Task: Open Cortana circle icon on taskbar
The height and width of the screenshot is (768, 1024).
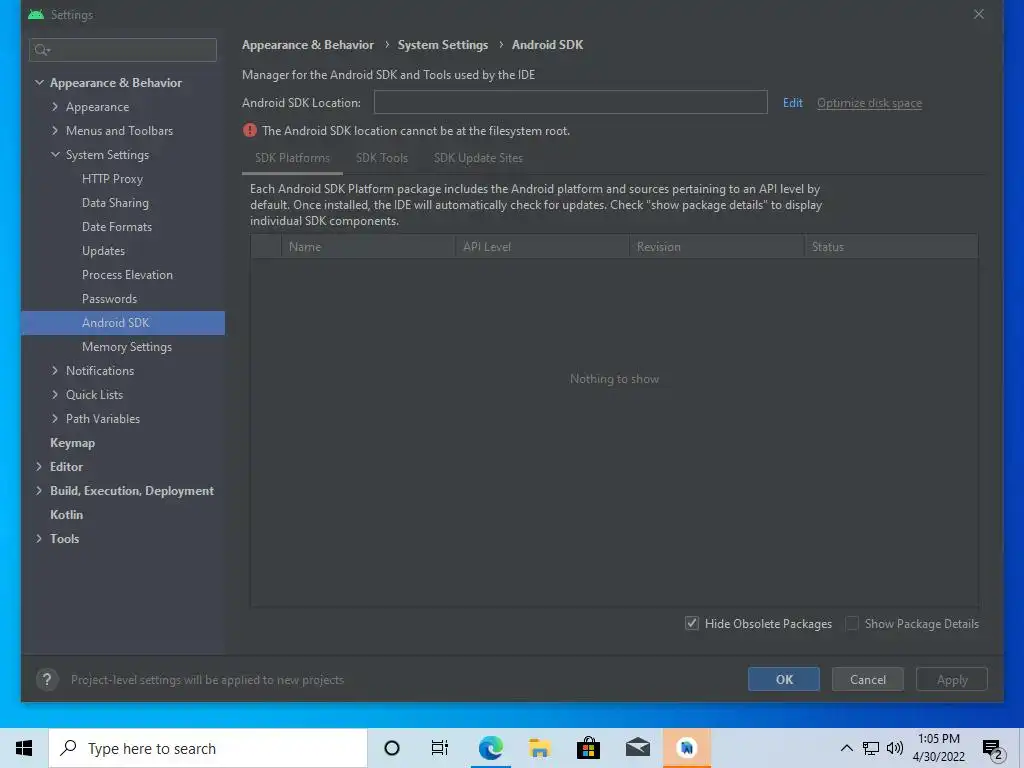Action: 392,748
